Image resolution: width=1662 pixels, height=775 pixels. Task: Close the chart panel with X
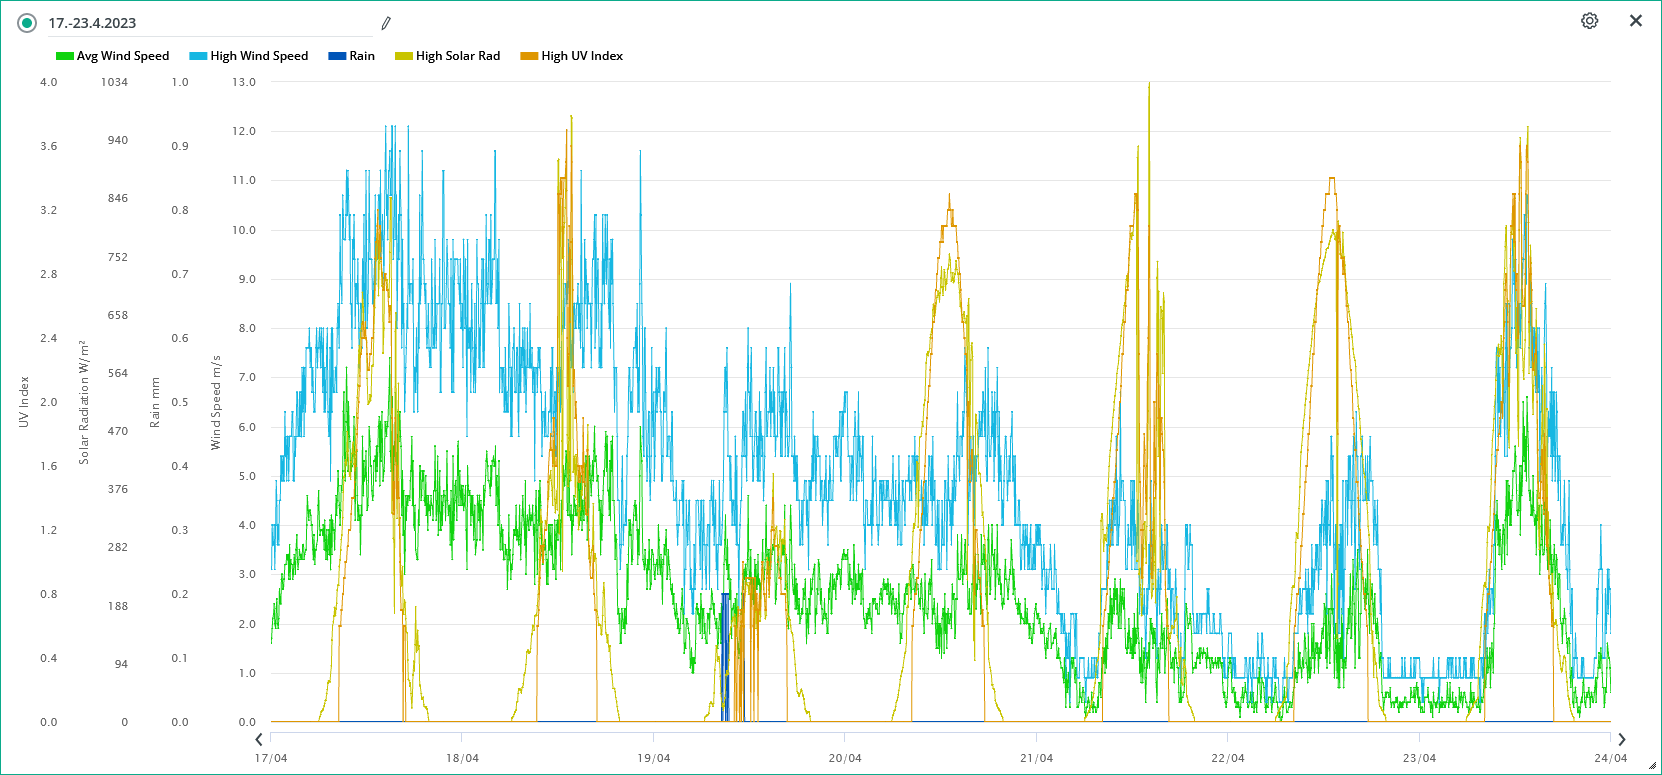tap(1636, 21)
